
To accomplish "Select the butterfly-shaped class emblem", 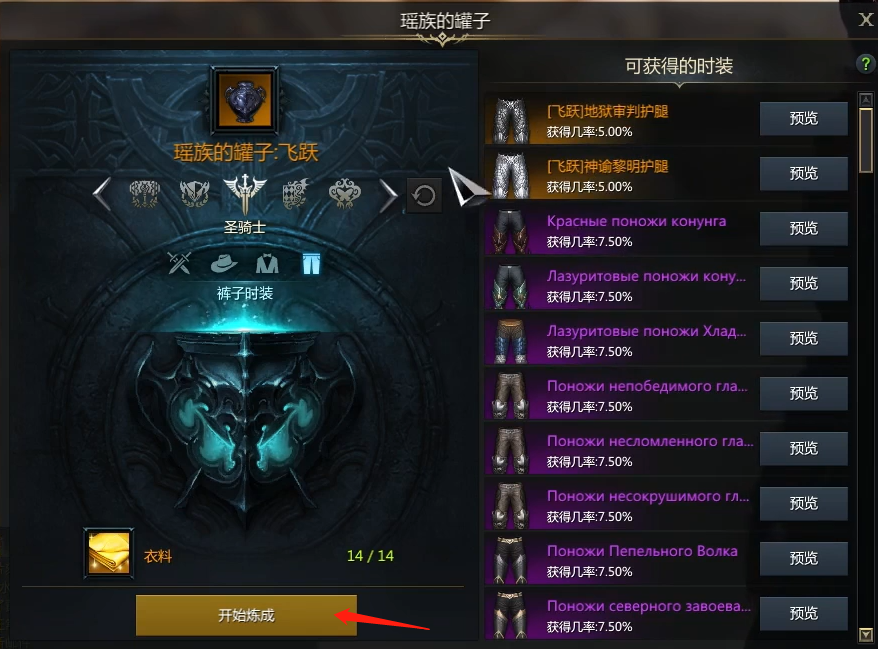I will (x=344, y=194).
